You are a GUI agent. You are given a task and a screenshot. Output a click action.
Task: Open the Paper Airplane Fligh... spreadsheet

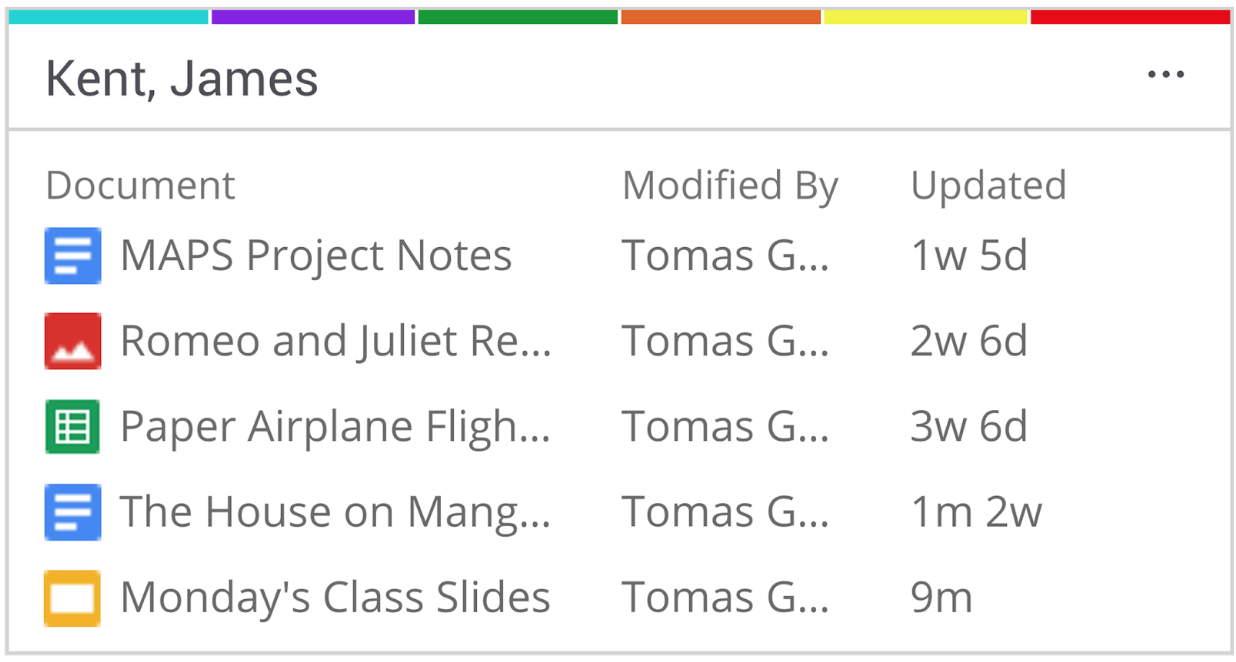[335, 426]
